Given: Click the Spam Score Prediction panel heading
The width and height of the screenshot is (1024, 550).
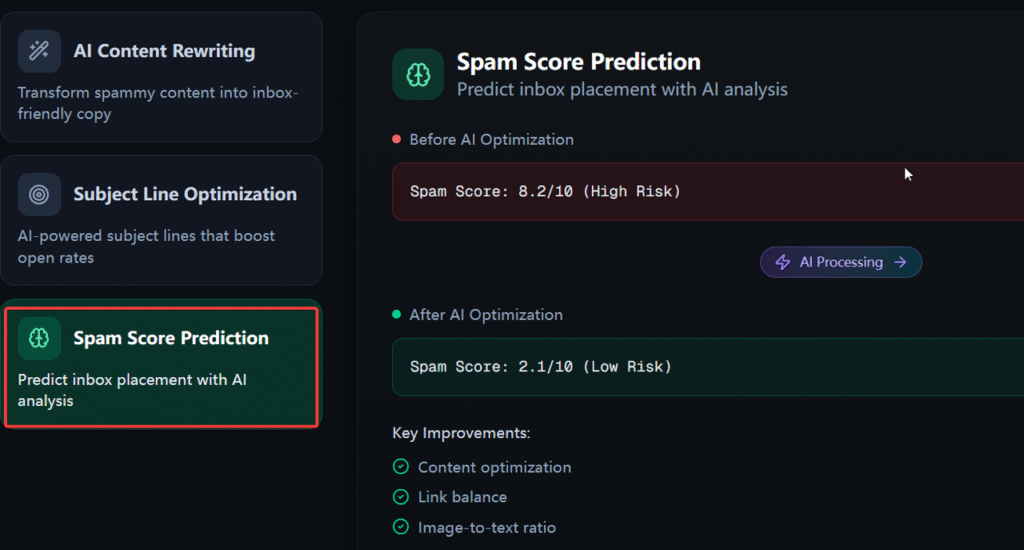Looking at the screenshot, I should (578, 62).
